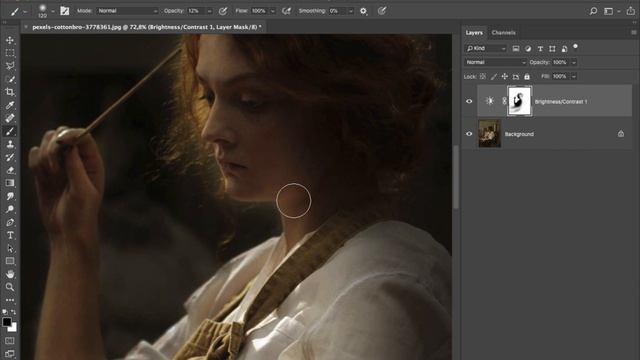Open the Flow value dropdown
The image size is (640, 360).
[273, 11]
